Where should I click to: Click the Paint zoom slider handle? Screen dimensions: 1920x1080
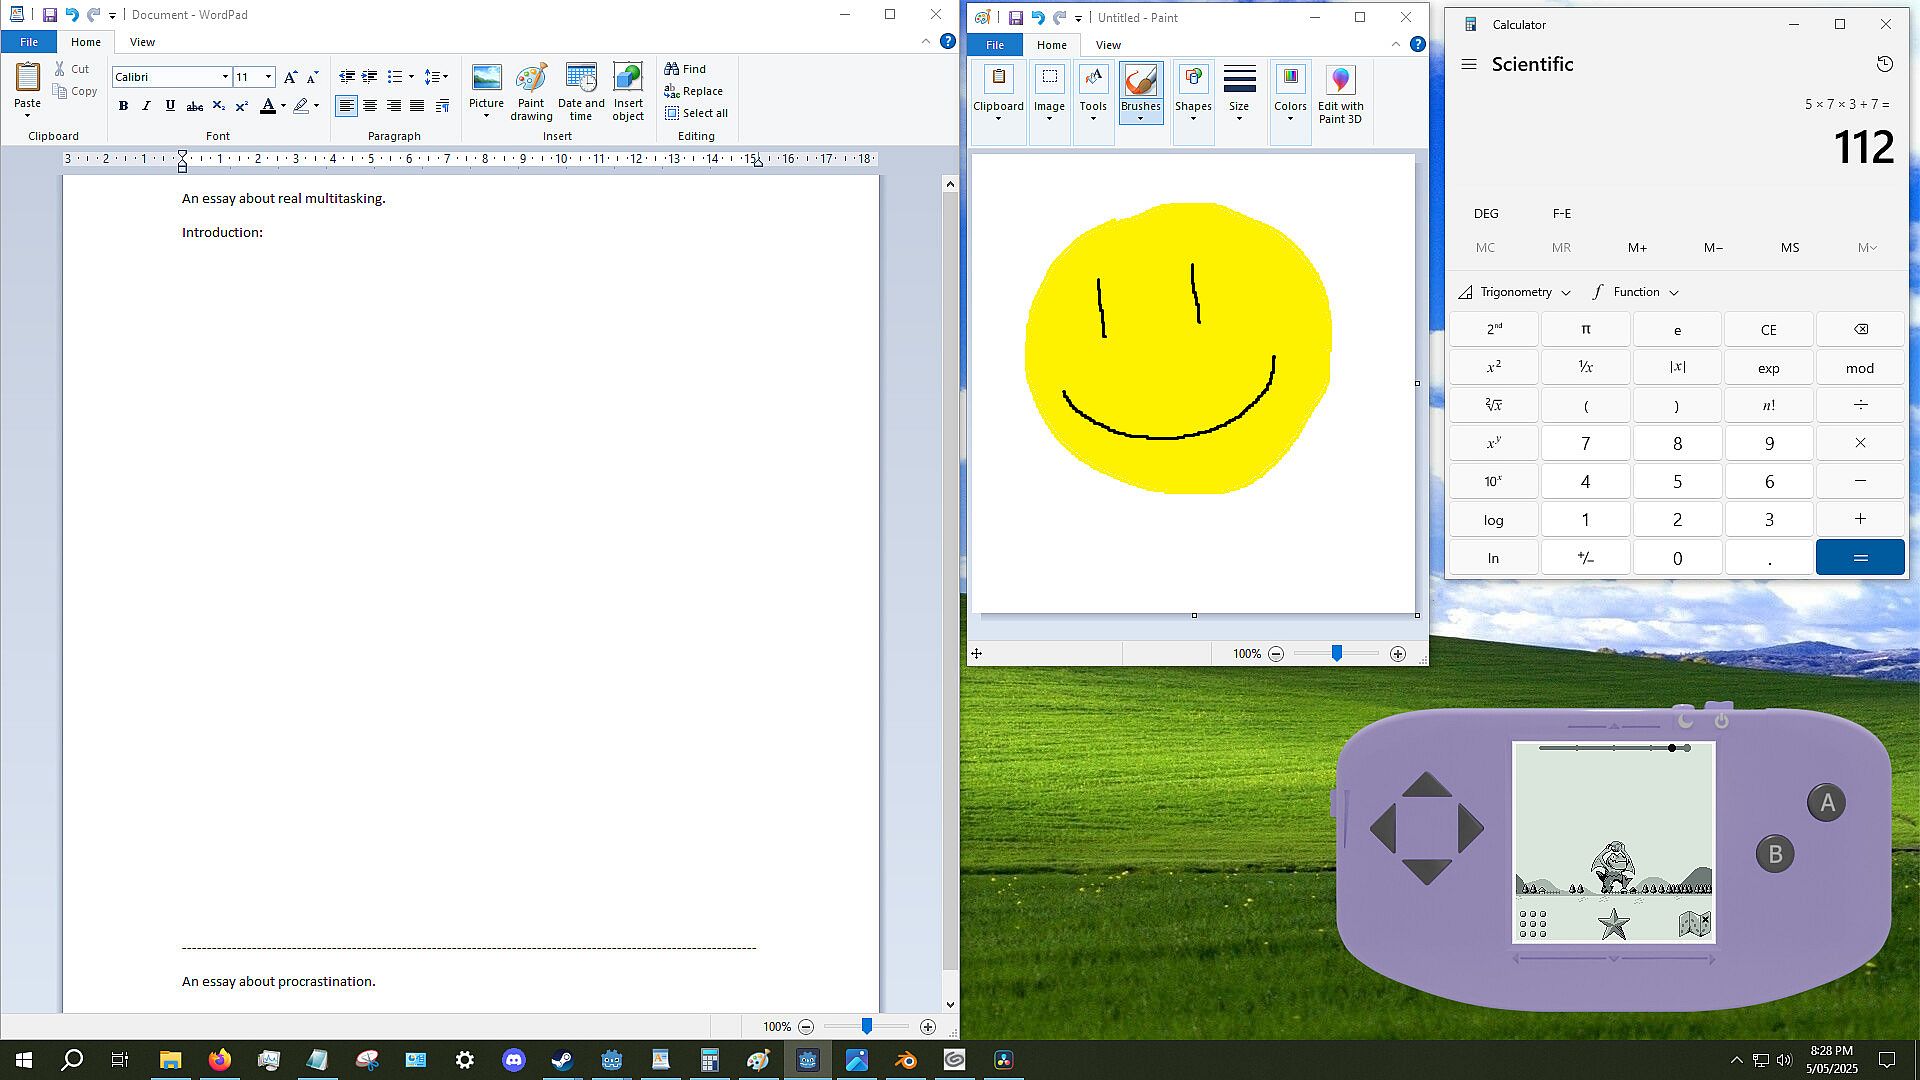click(x=1336, y=653)
